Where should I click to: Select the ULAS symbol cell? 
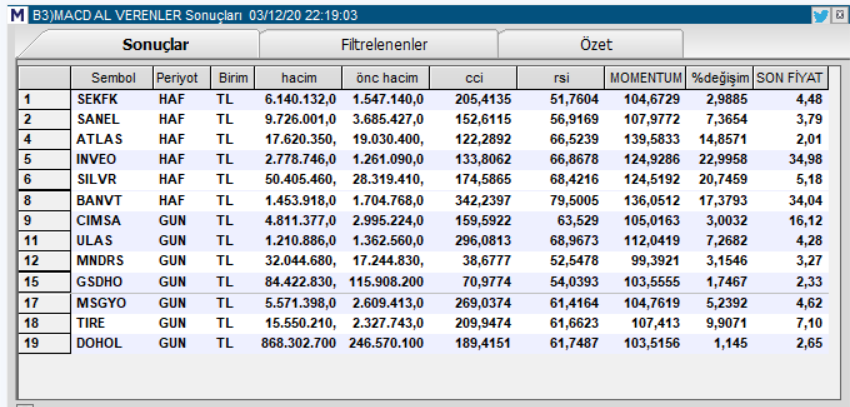[x=95, y=241]
